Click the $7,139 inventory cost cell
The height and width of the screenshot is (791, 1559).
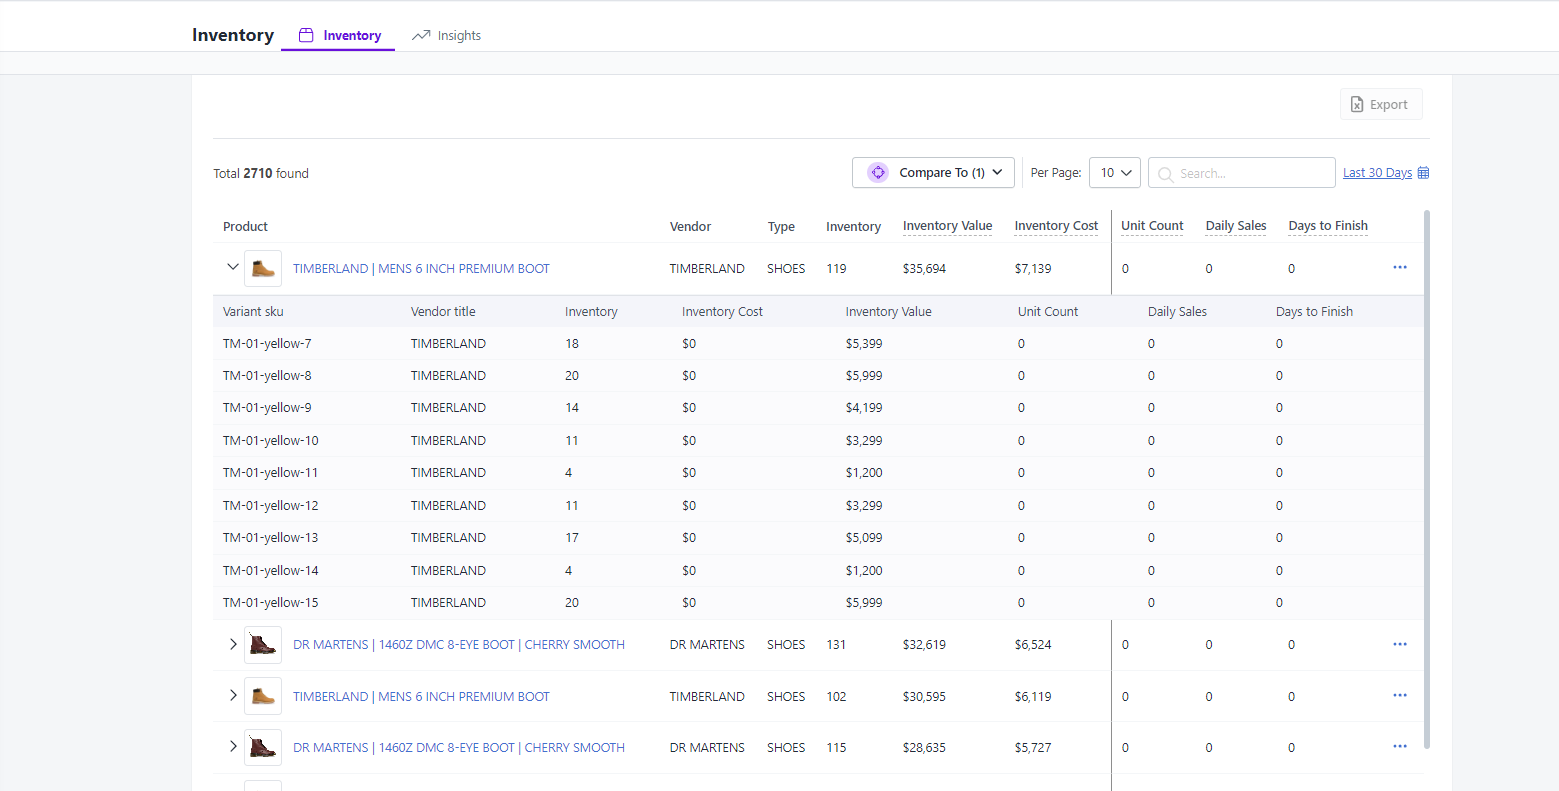(x=1033, y=268)
